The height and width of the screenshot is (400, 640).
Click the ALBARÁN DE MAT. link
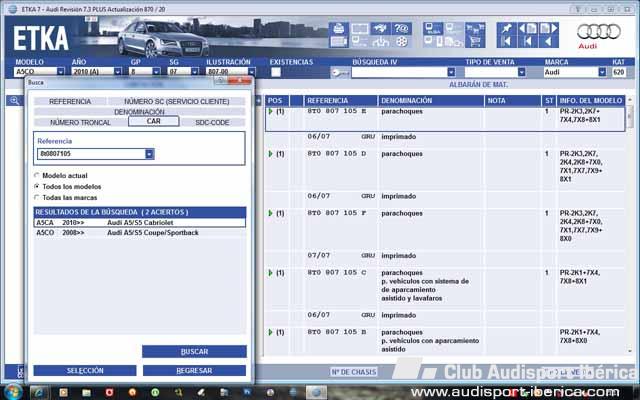(478, 85)
